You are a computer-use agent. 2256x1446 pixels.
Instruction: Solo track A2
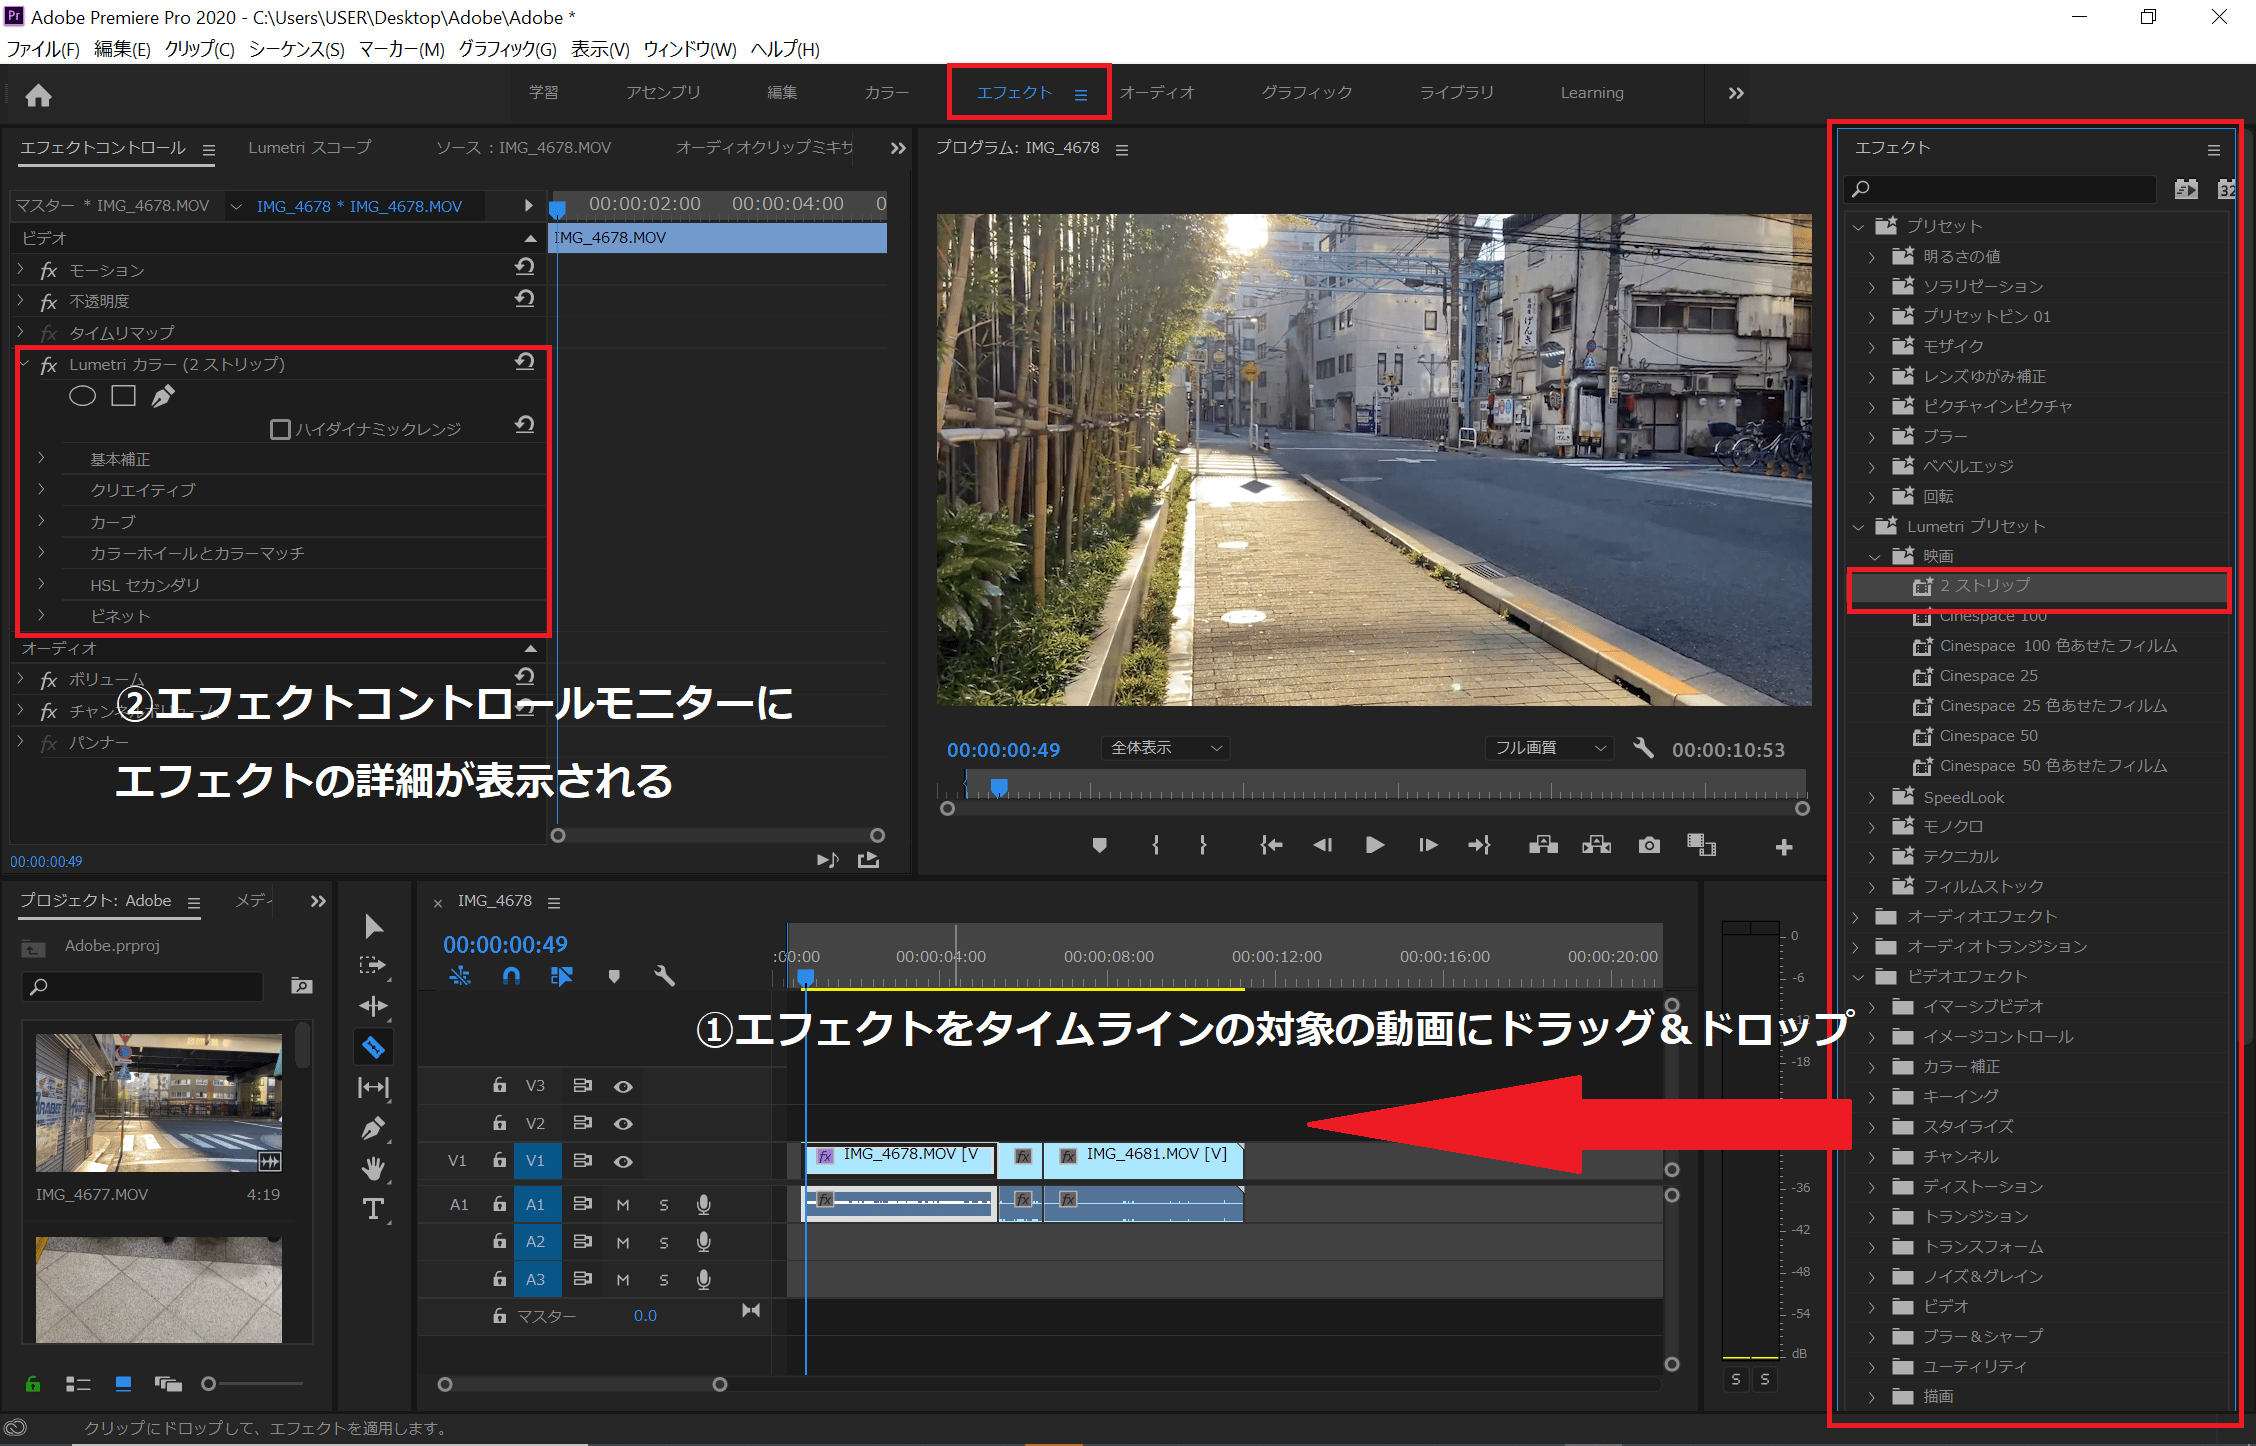pos(664,1242)
